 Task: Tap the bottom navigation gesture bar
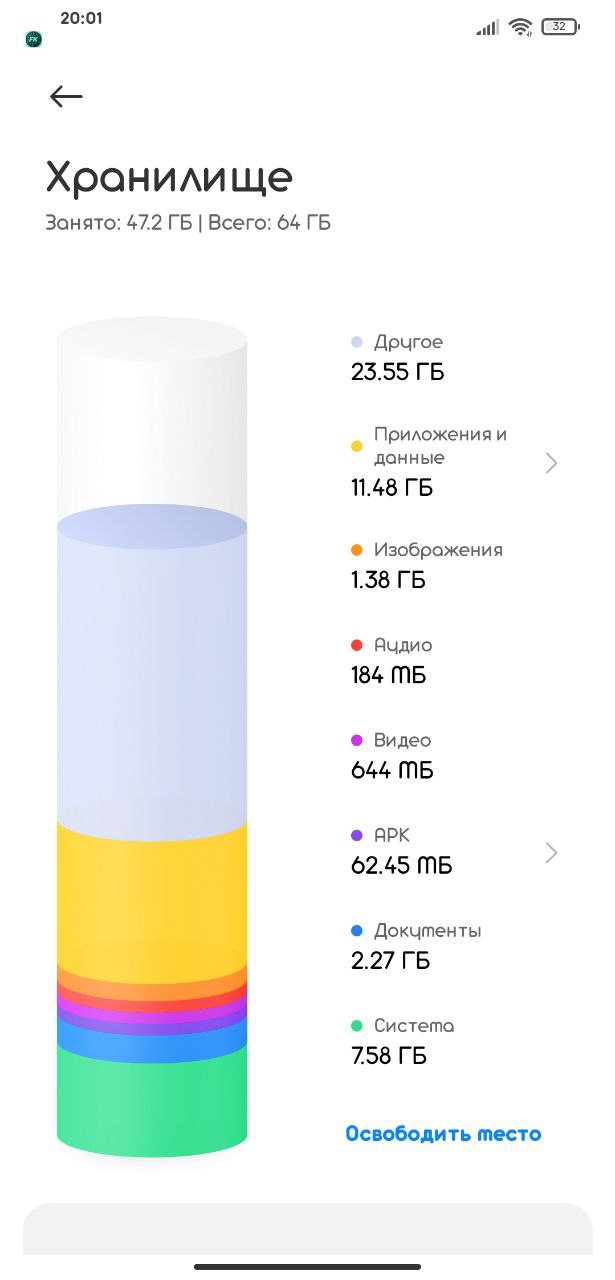[x=307, y=1266]
